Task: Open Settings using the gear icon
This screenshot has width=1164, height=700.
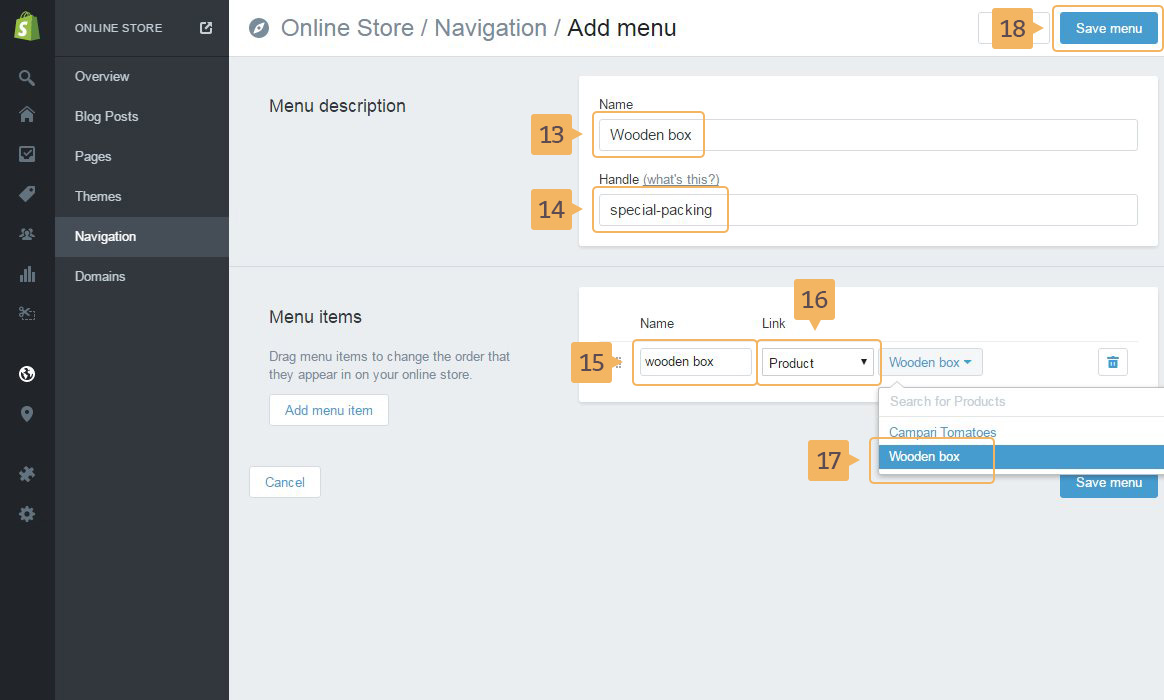Action: [27, 514]
